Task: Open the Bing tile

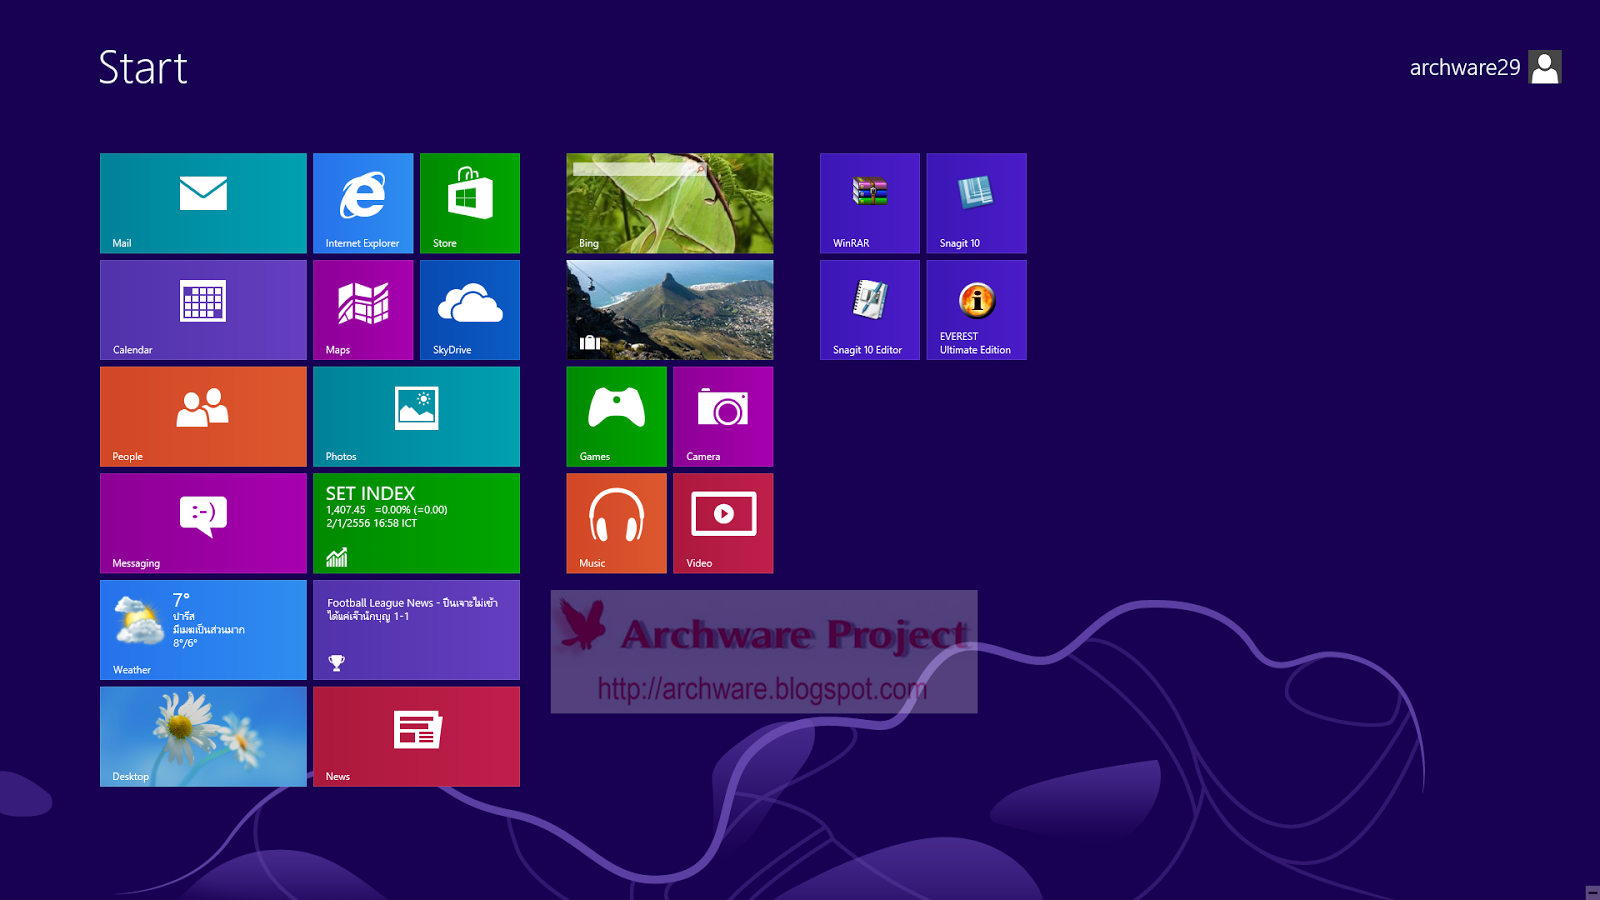Action: [670, 203]
